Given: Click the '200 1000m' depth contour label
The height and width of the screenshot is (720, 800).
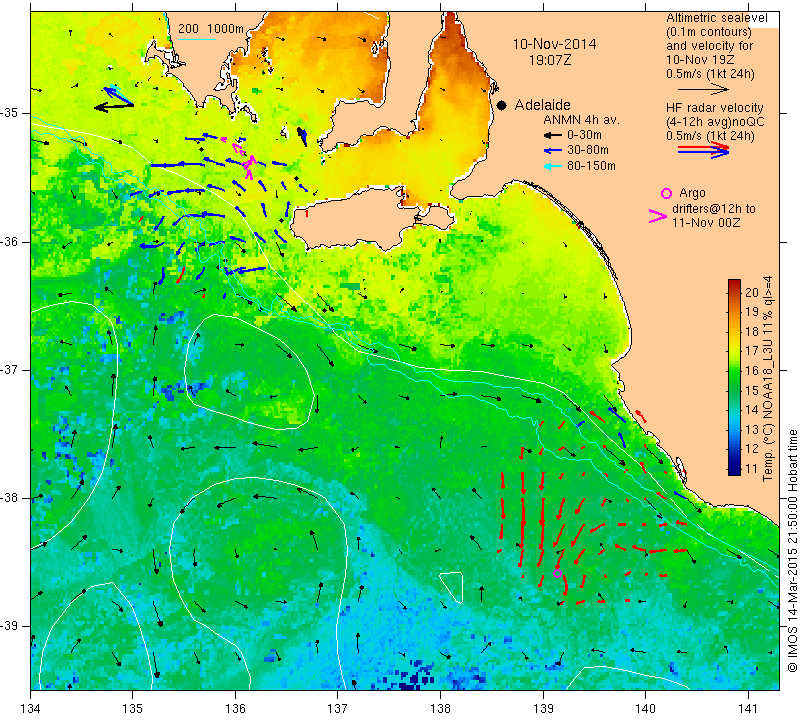Looking at the screenshot, I should coord(211,29).
